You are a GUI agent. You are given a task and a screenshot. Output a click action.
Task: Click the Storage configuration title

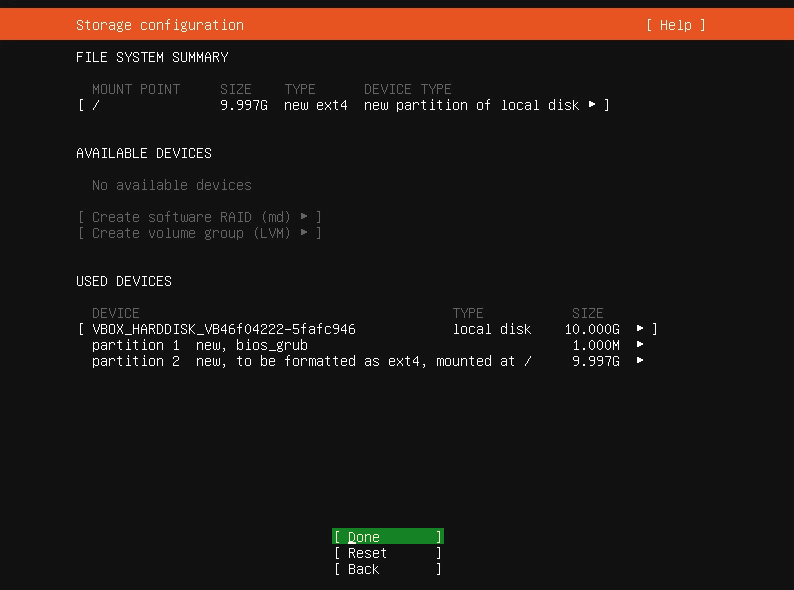tap(160, 25)
